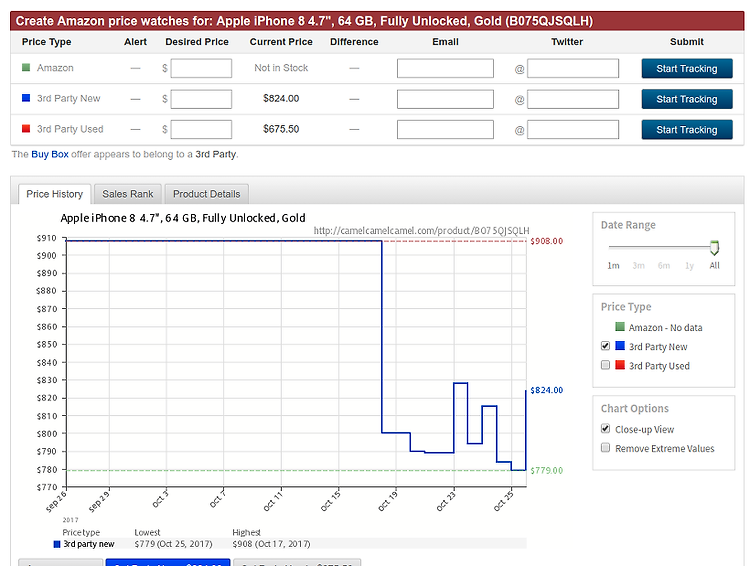Focus the 3rd Party New Twitter field

(x=573, y=99)
